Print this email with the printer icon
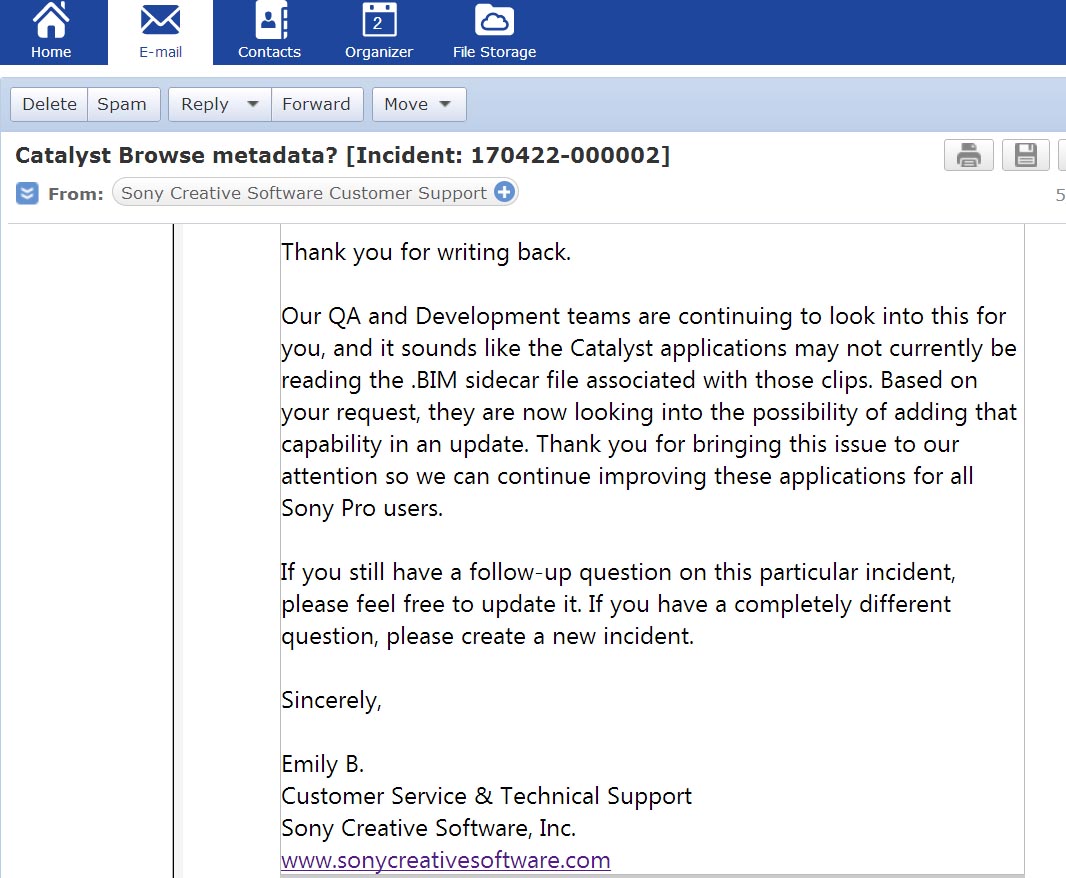Image resolution: width=1066 pixels, height=878 pixels. [969, 155]
